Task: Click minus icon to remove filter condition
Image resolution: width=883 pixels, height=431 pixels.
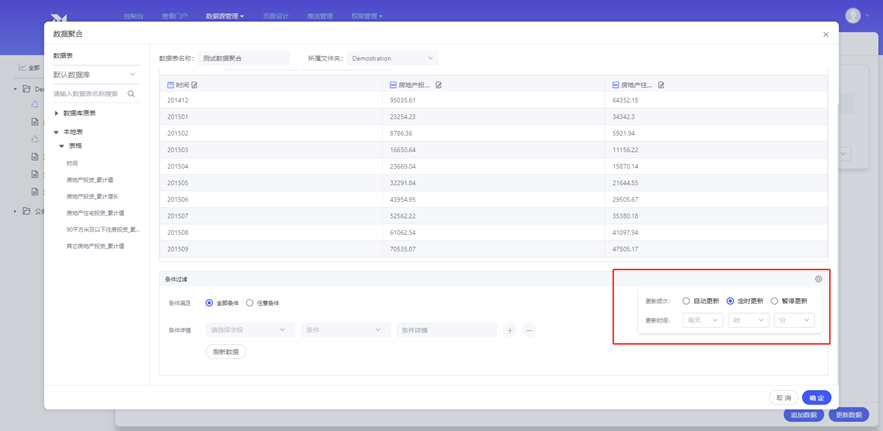Action: tap(529, 330)
